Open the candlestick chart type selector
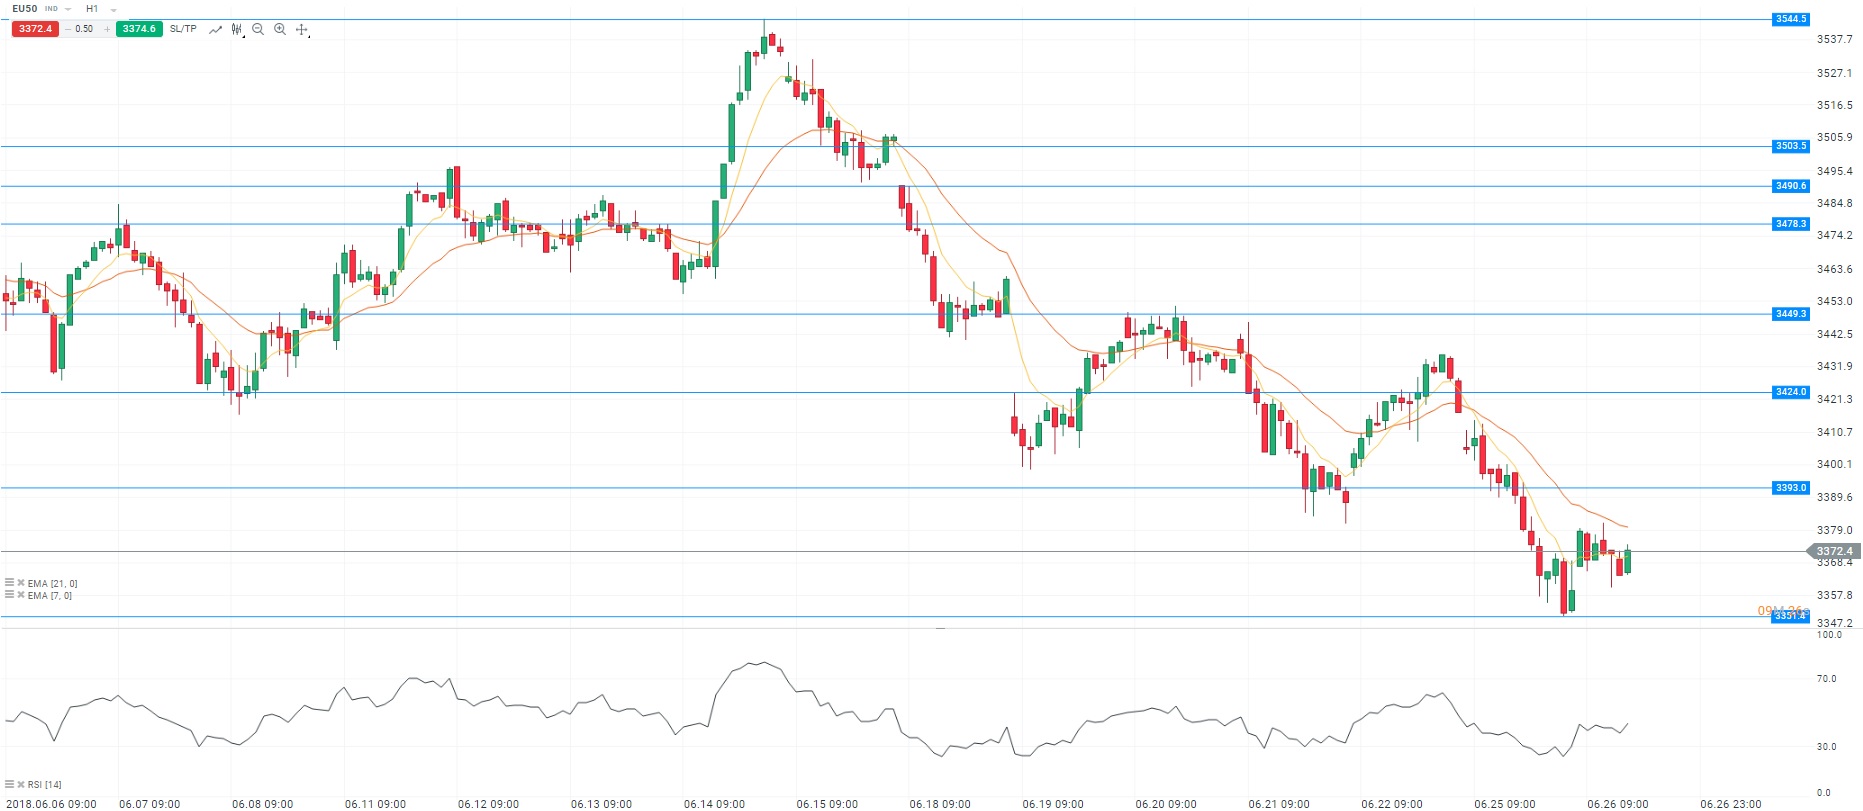The image size is (1863, 811). pyautogui.click(x=237, y=30)
